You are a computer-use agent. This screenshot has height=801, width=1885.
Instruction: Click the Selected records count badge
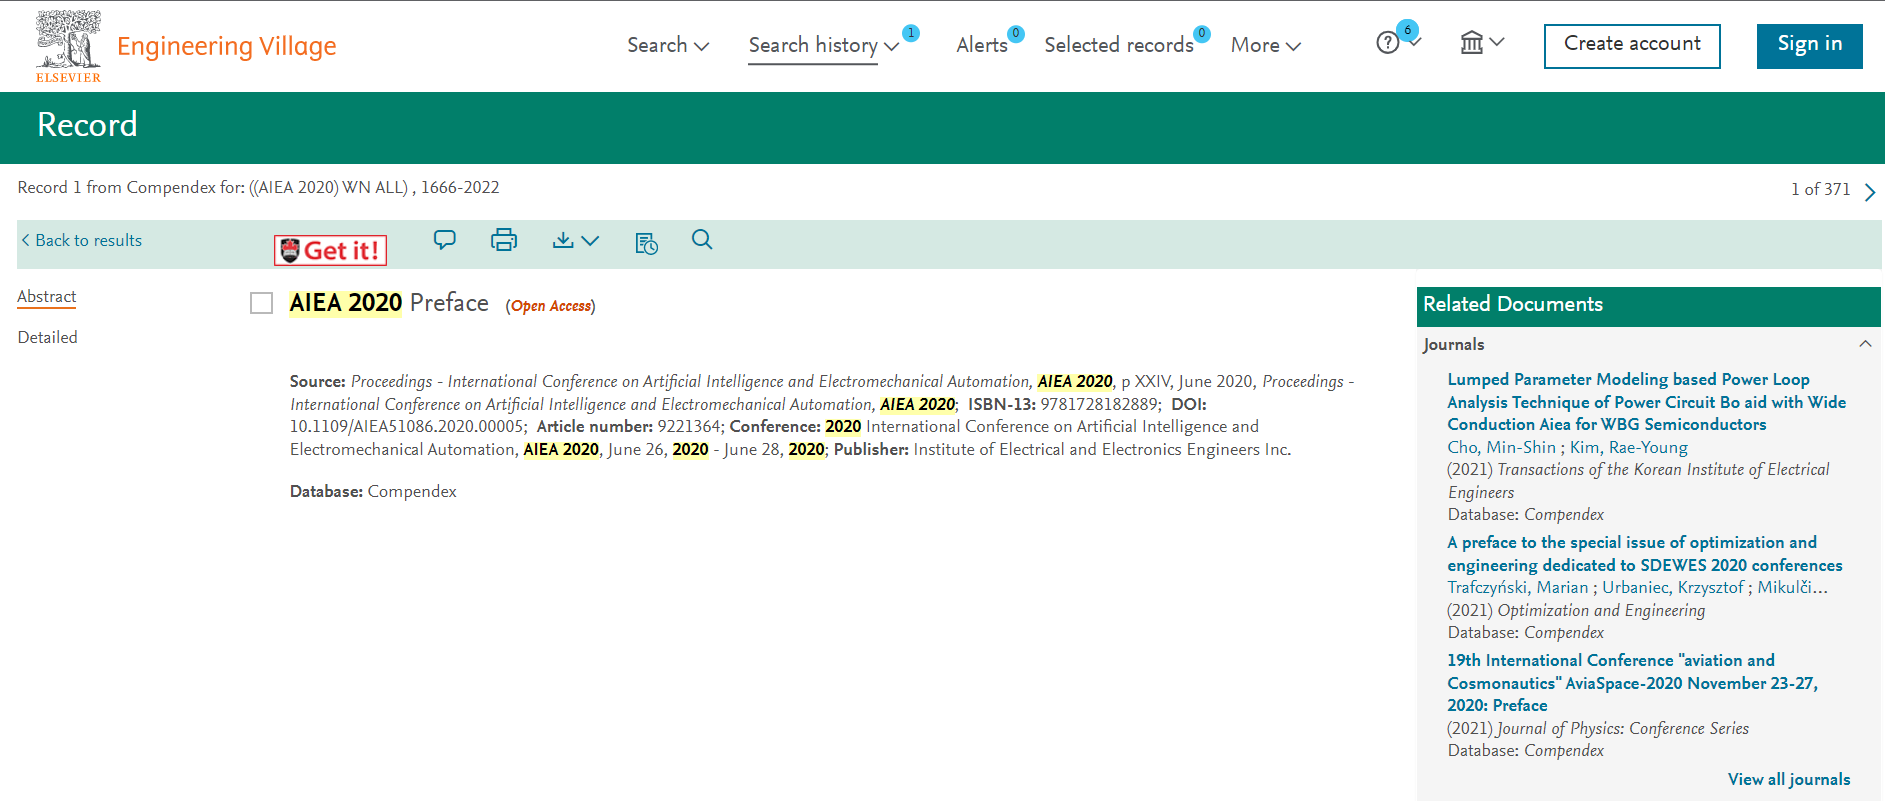(x=1202, y=33)
